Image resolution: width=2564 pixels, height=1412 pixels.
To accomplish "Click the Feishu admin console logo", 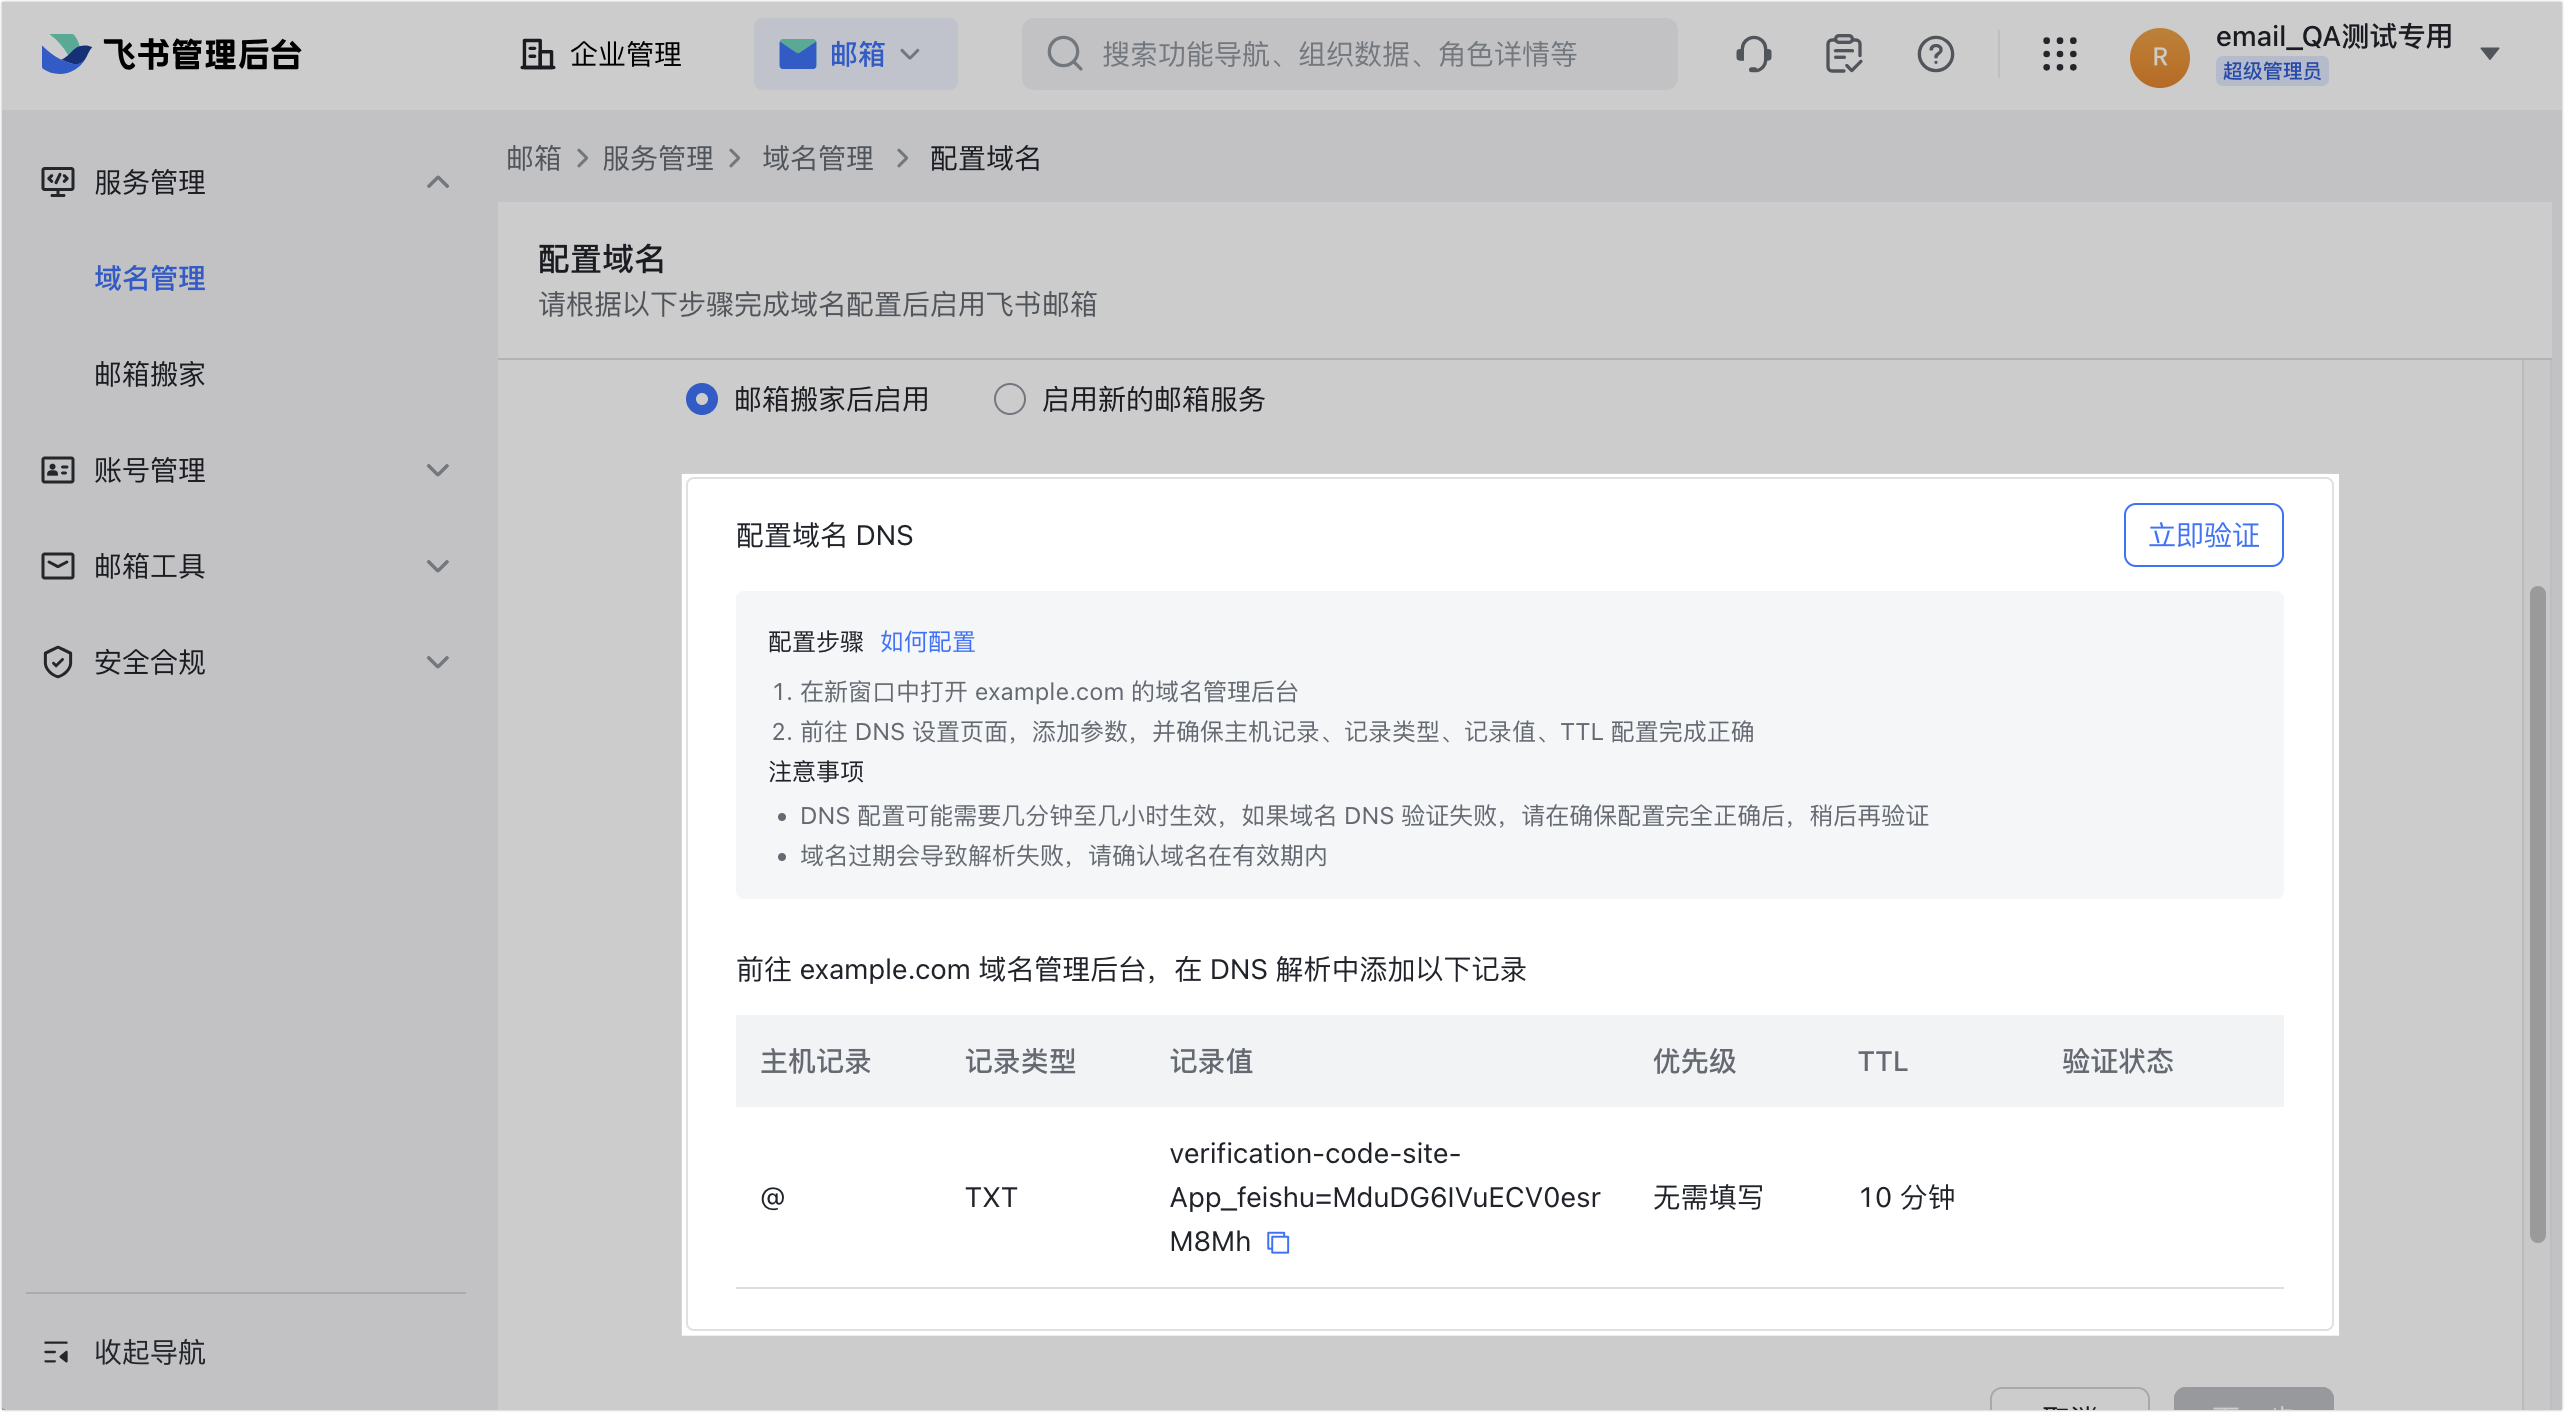I will click(x=171, y=54).
